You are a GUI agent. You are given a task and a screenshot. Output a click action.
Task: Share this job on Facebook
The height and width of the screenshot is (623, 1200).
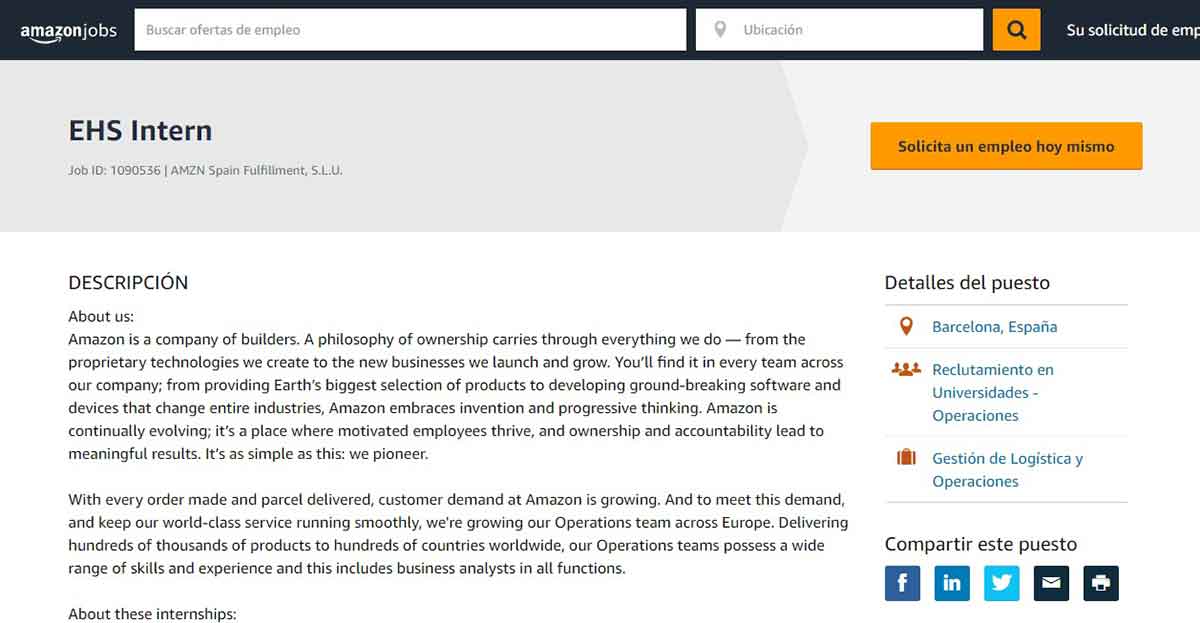click(902, 583)
